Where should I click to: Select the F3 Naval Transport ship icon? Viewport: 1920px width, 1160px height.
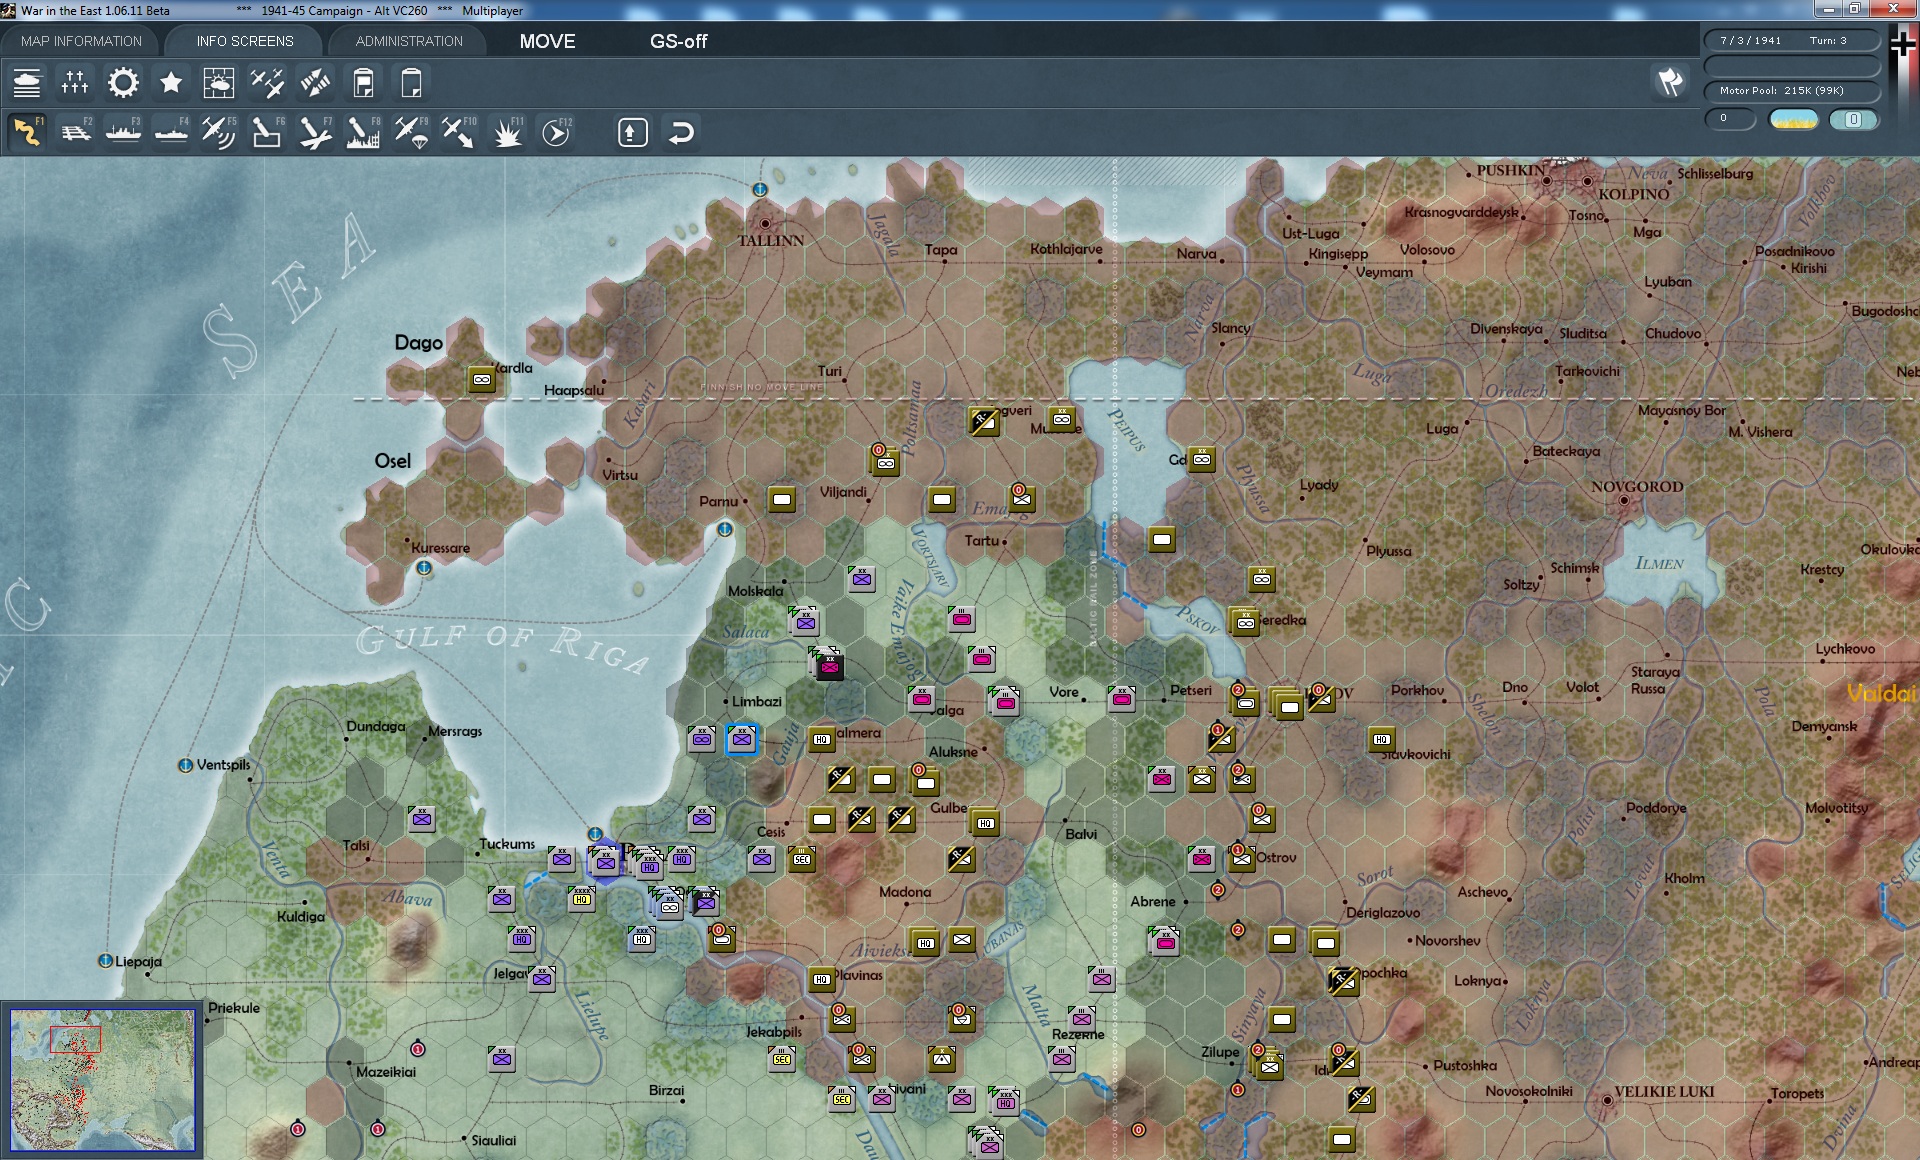coord(123,132)
